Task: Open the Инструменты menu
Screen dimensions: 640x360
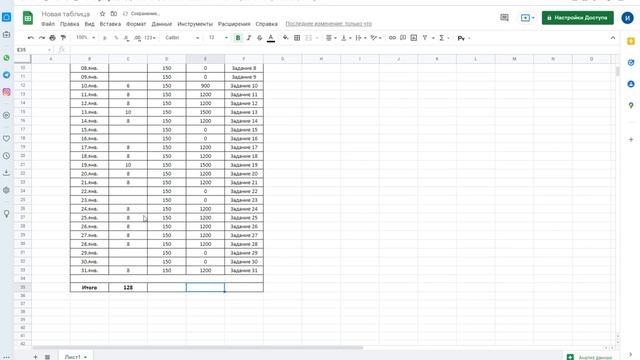Action: click(x=195, y=24)
